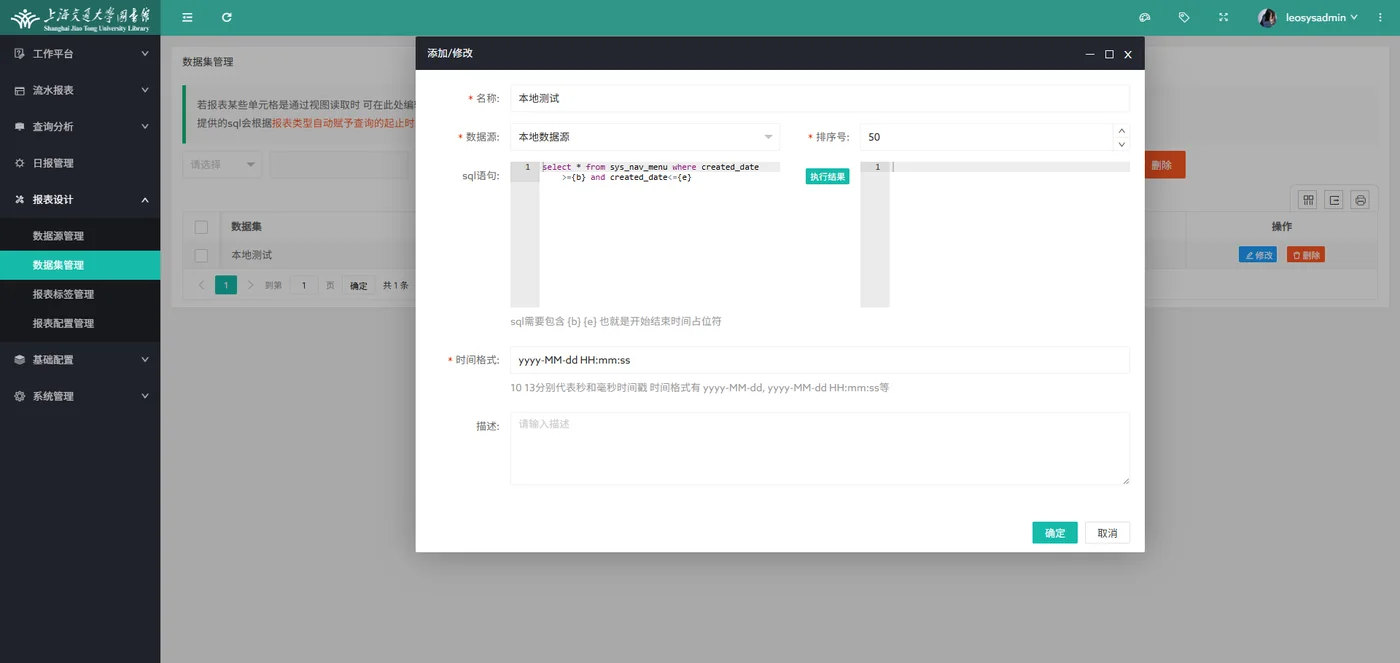Click the 名称 input field
1400x663 pixels.
tap(820, 98)
